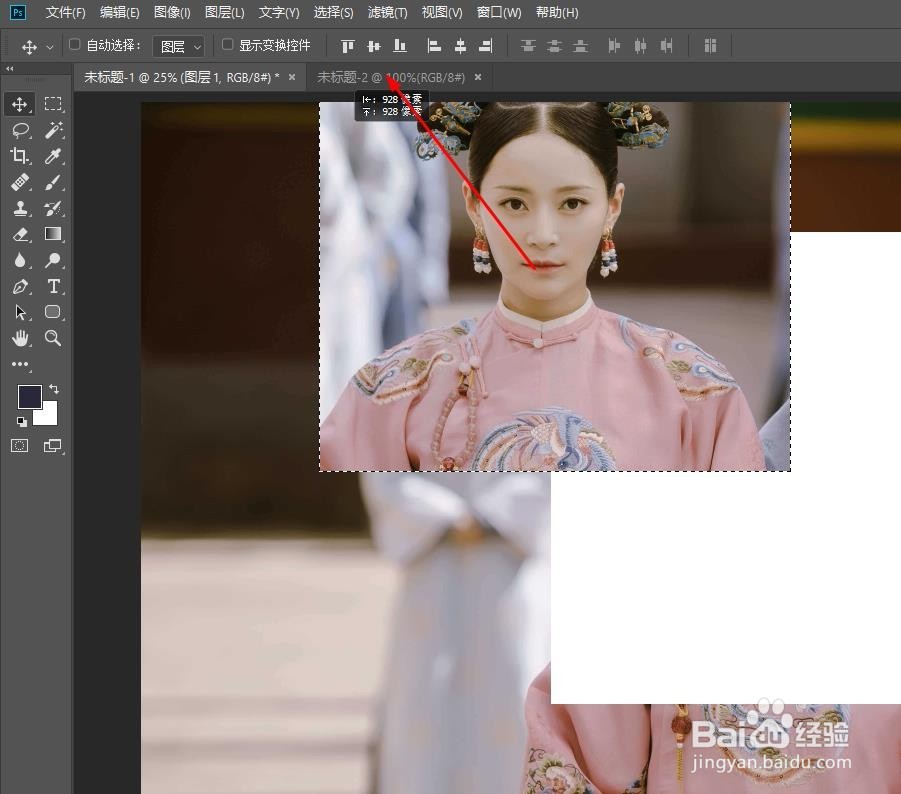The image size is (901, 794).
Task: Distribute right edges
Action: pyautogui.click(x=667, y=46)
